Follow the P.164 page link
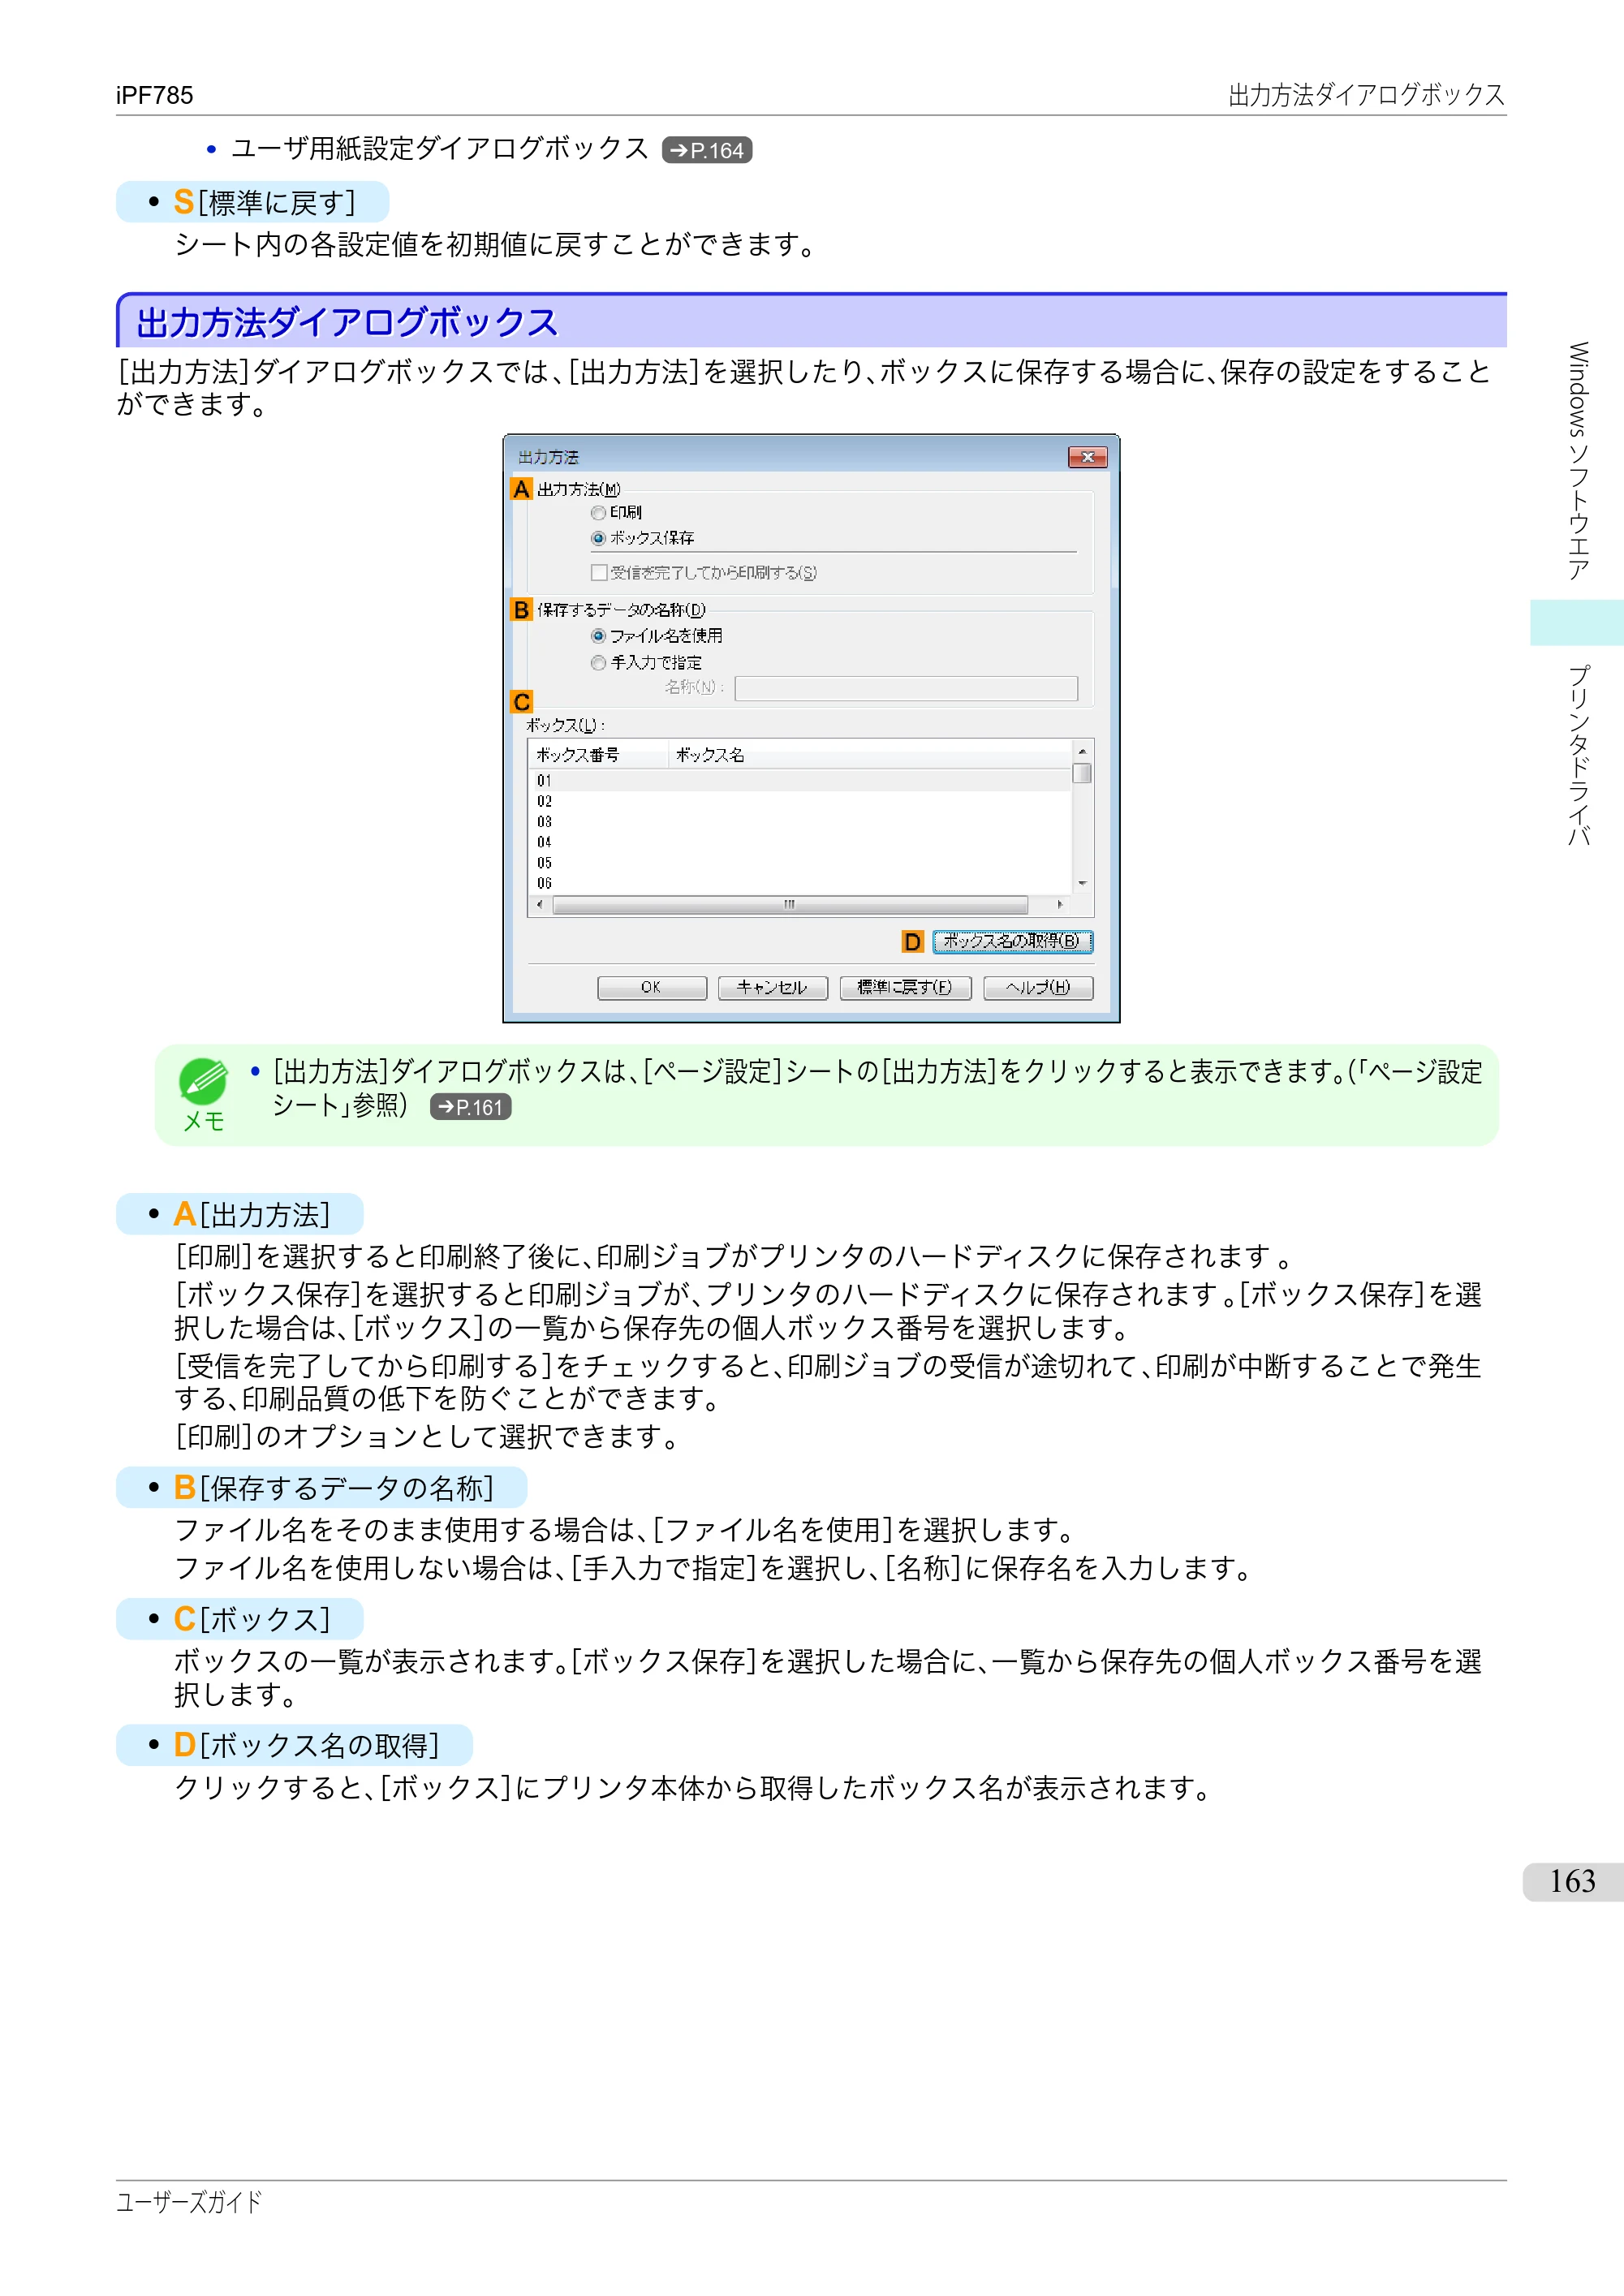 (x=707, y=151)
